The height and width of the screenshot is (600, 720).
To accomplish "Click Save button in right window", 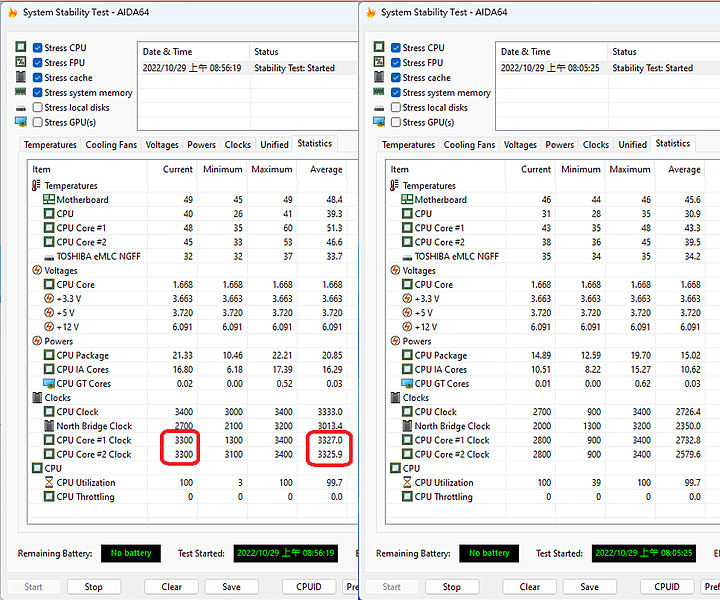I will 589,587.
